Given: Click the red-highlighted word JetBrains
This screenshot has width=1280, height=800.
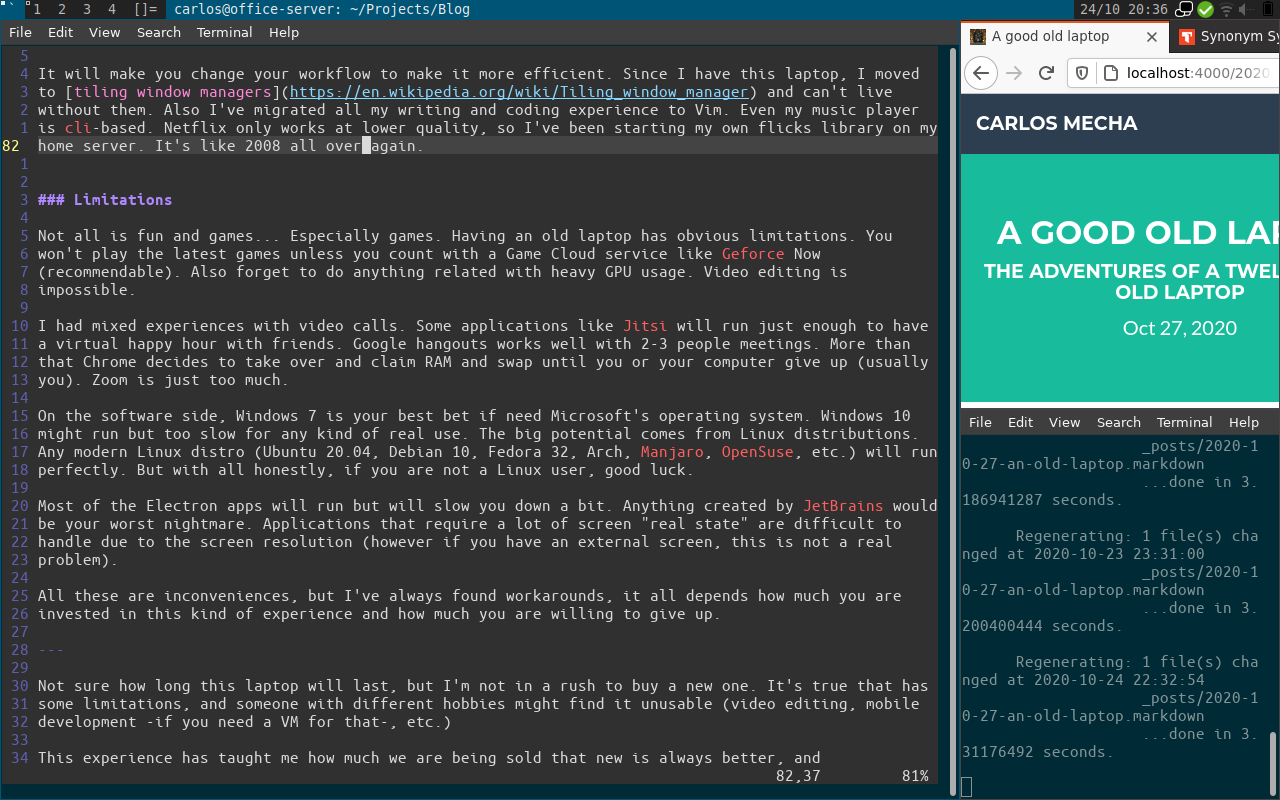Looking at the screenshot, I should click(x=843, y=506).
